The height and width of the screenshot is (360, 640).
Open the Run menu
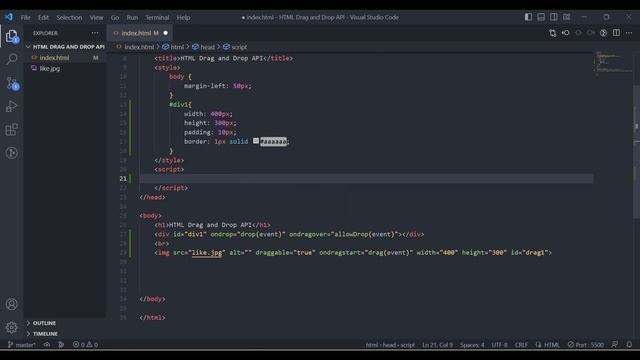point(132,18)
